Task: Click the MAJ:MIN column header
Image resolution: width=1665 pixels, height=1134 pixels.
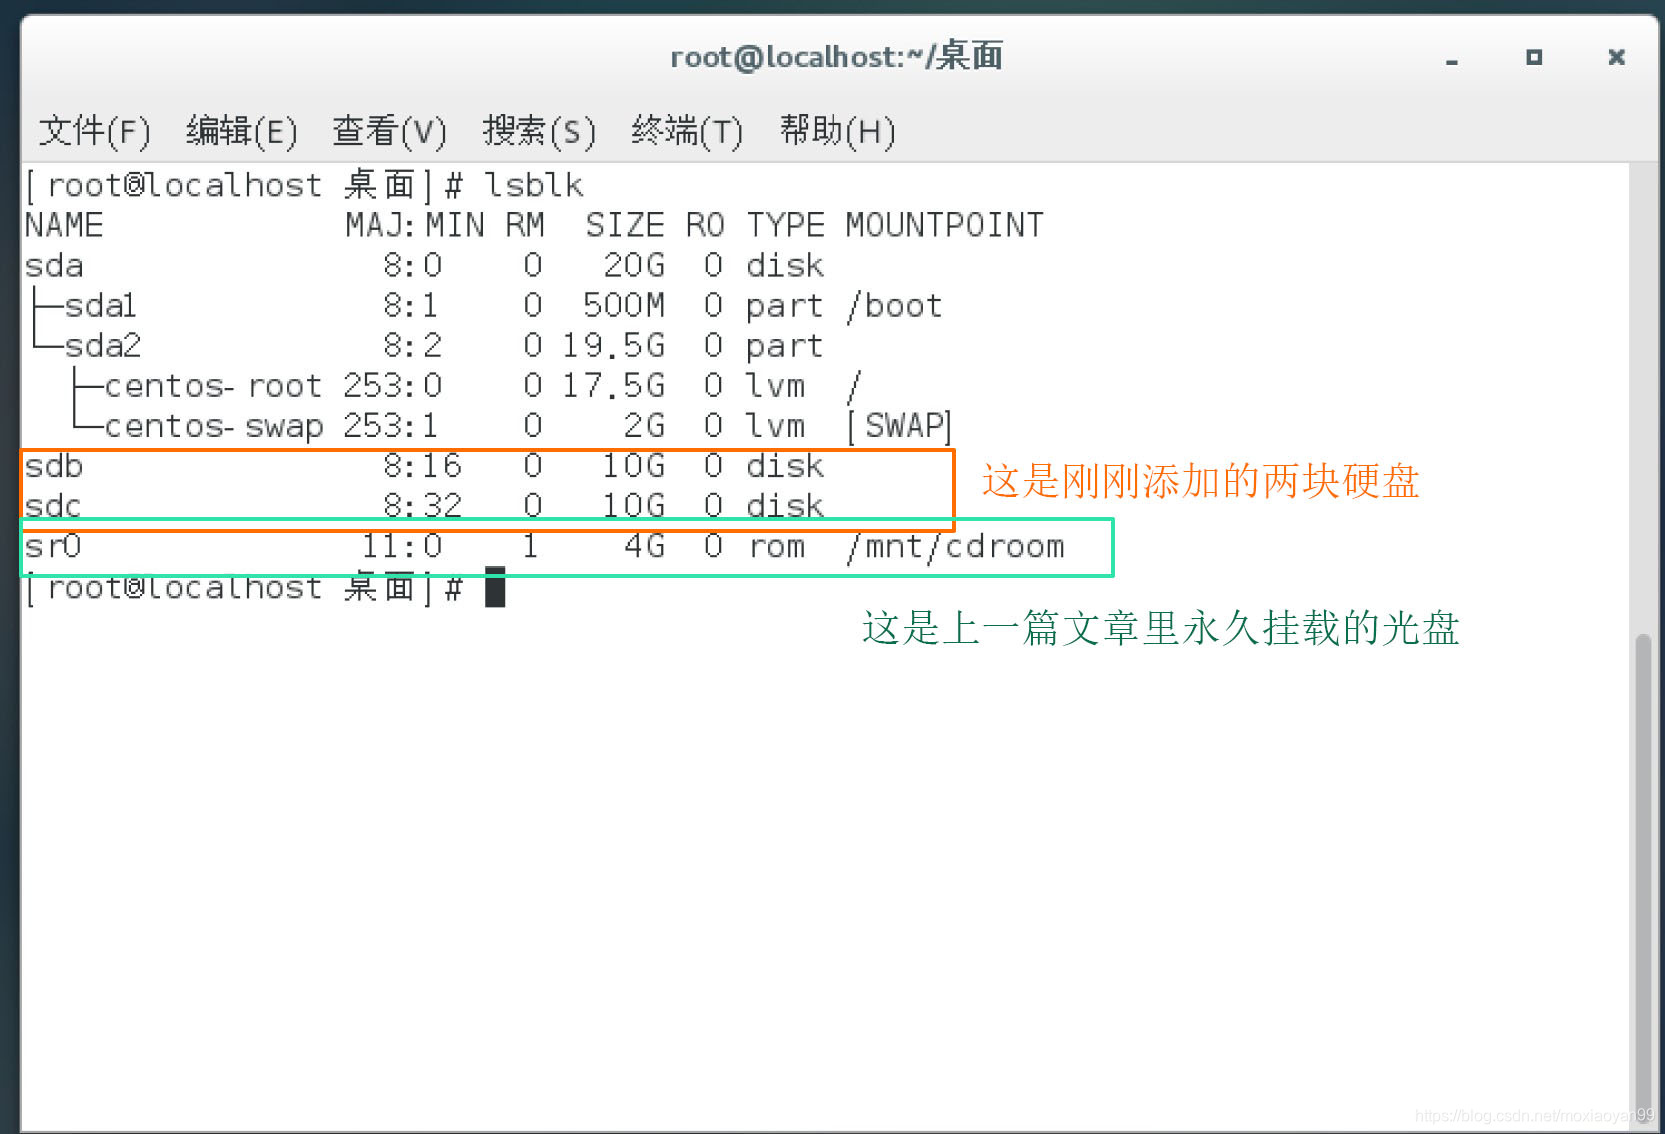Action: [415, 225]
